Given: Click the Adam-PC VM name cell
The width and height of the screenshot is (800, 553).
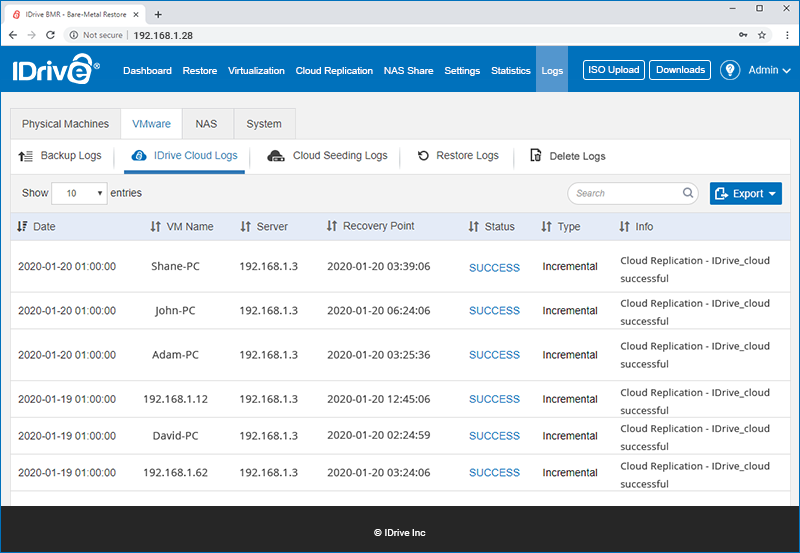Looking at the screenshot, I should point(175,355).
